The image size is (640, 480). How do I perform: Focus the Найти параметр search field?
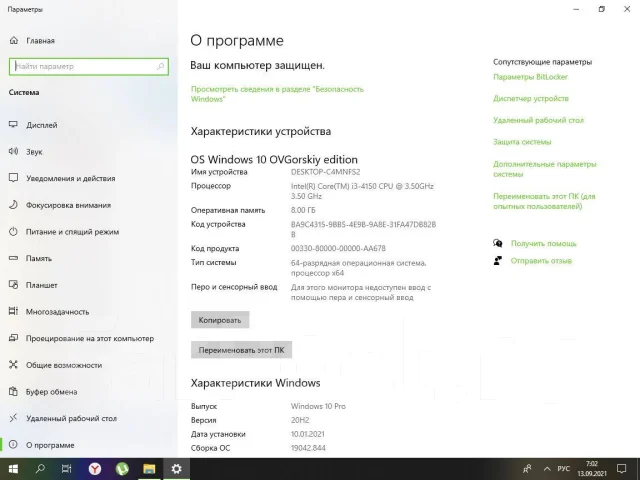89,67
